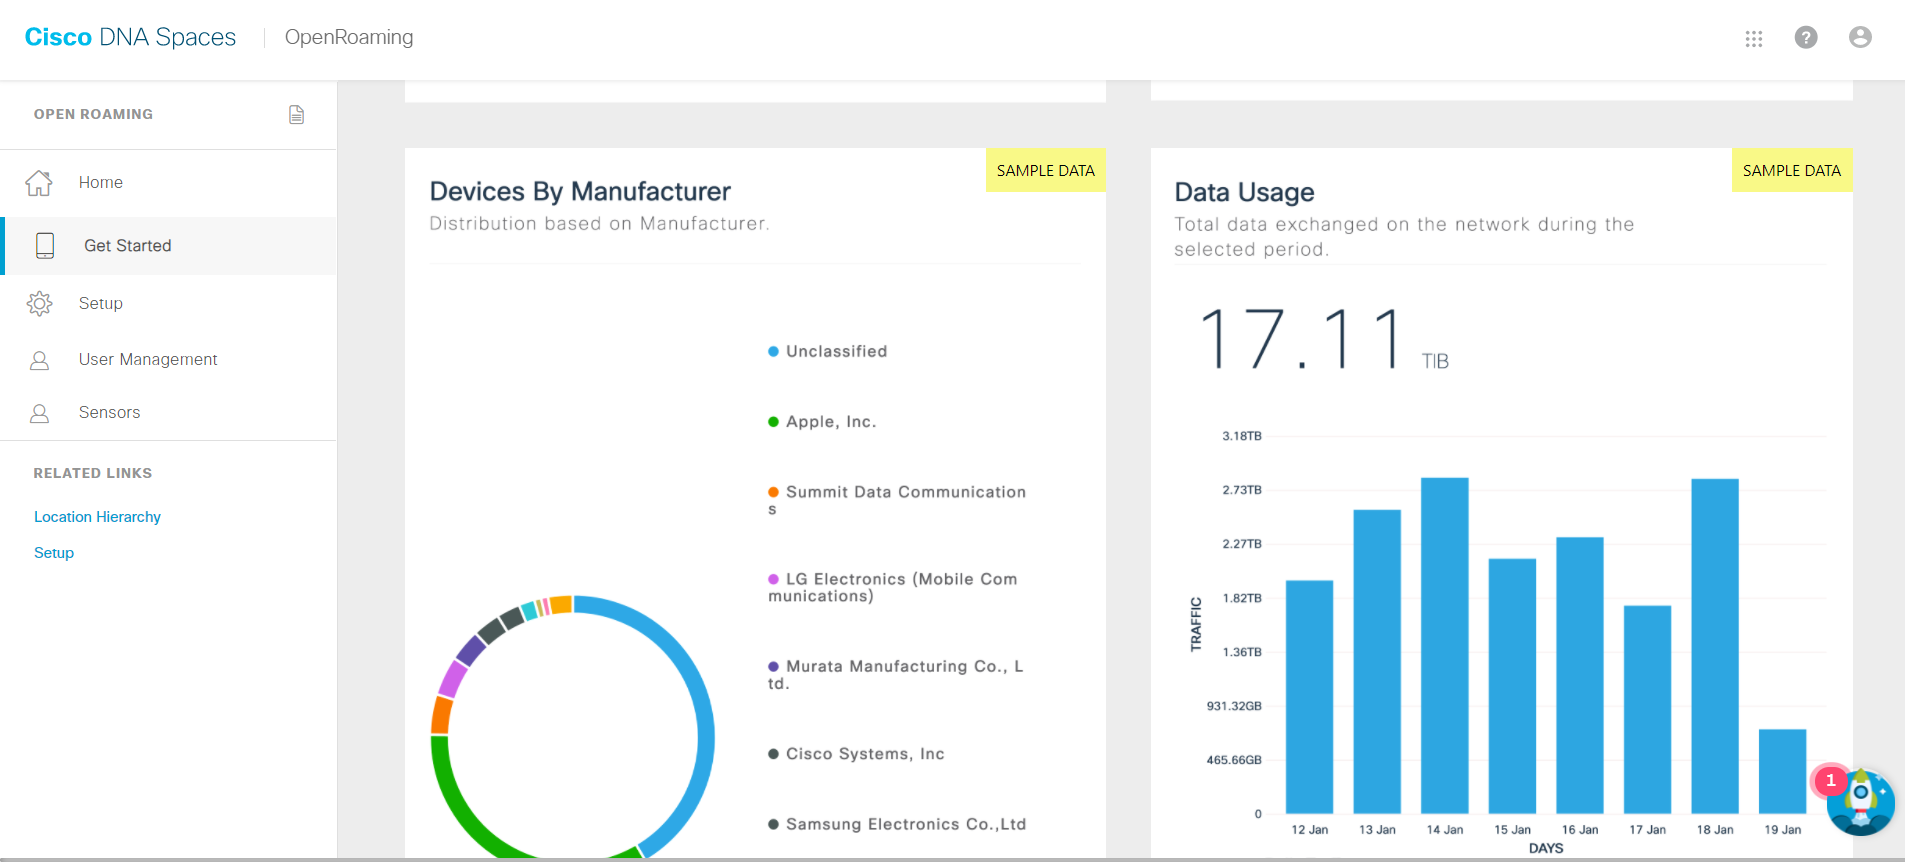Image resolution: width=1905 pixels, height=862 pixels.
Task: Follow the Location Hierarchy related link
Action: tap(97, 517)
